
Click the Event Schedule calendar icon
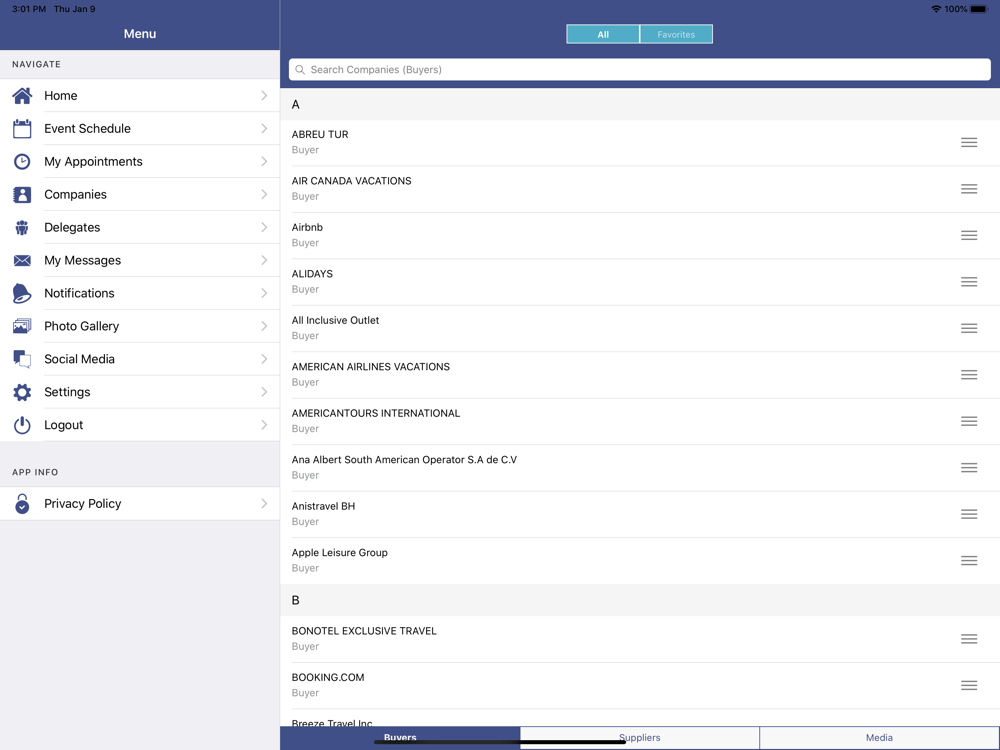(22, 129)
